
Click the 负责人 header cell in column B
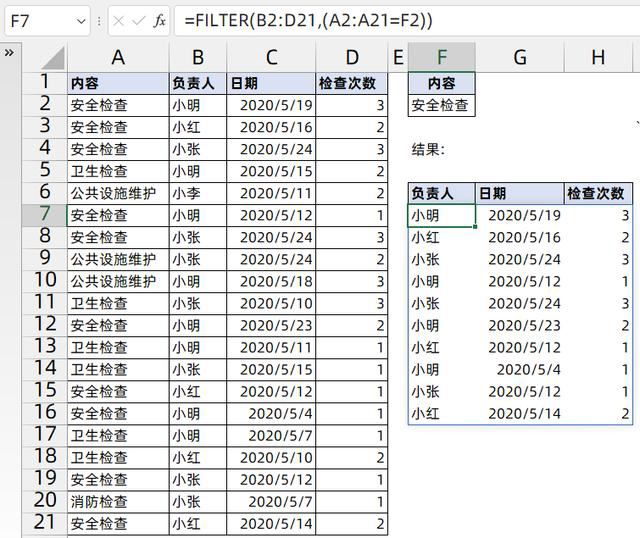(197, 83)
